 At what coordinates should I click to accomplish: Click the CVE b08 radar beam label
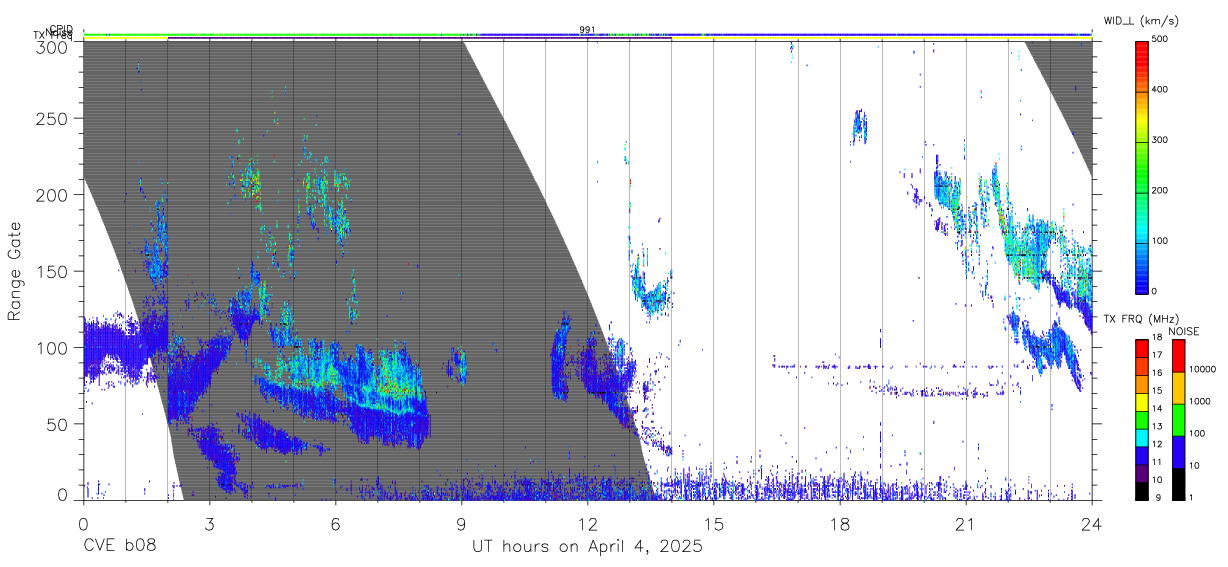(x=119, y=547)
